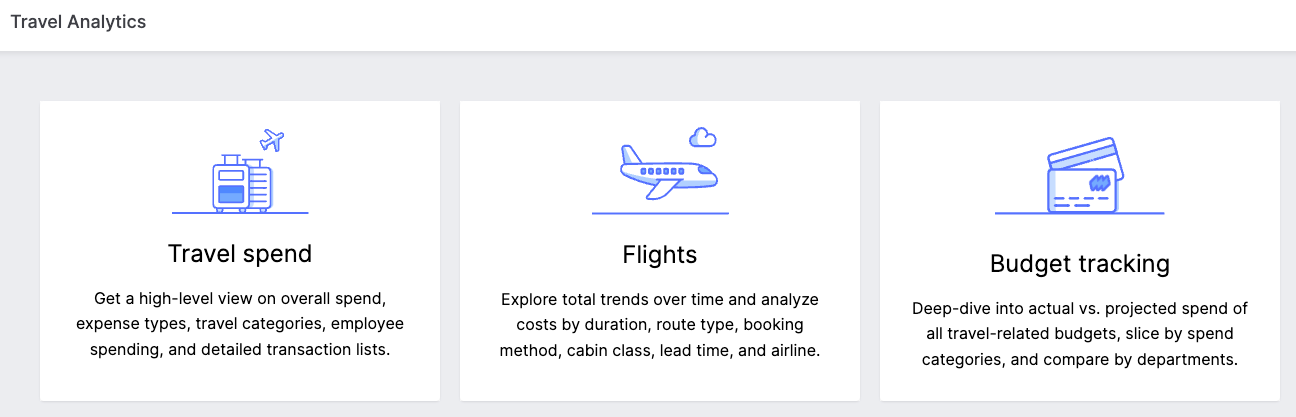Screen dimensions: 1296x417
Task: Click the blue line under luggage icon
Action: point(240,213)
